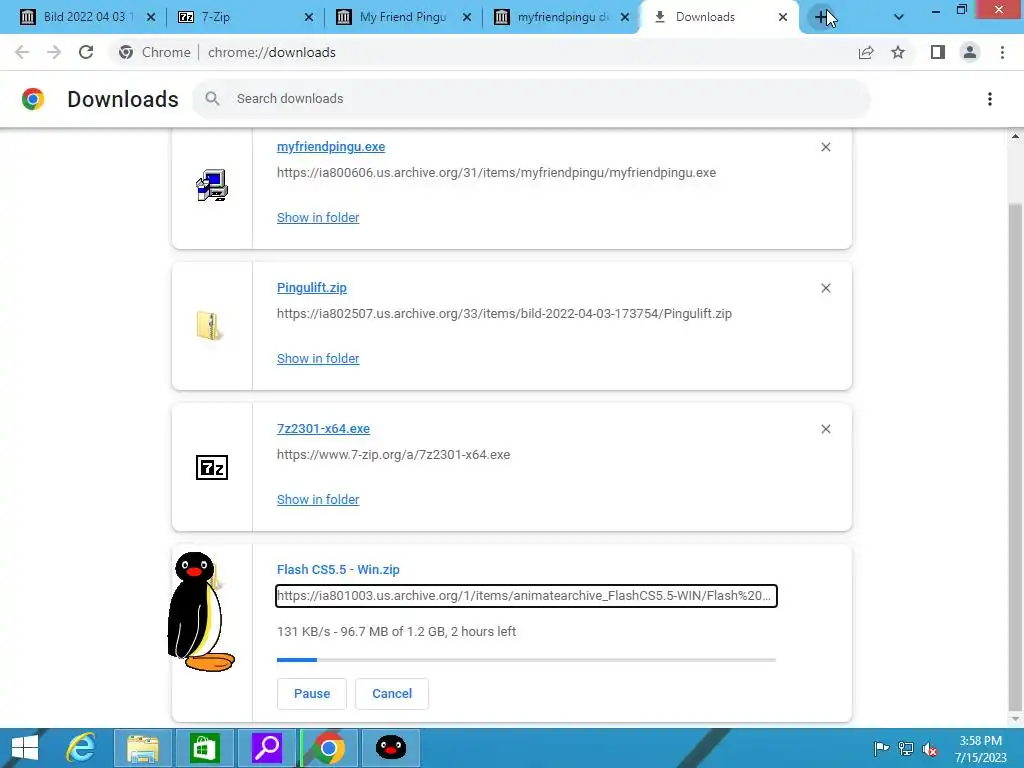The image size is (1024, 768).
Task: Click the network tray icon
Action: 906,748
